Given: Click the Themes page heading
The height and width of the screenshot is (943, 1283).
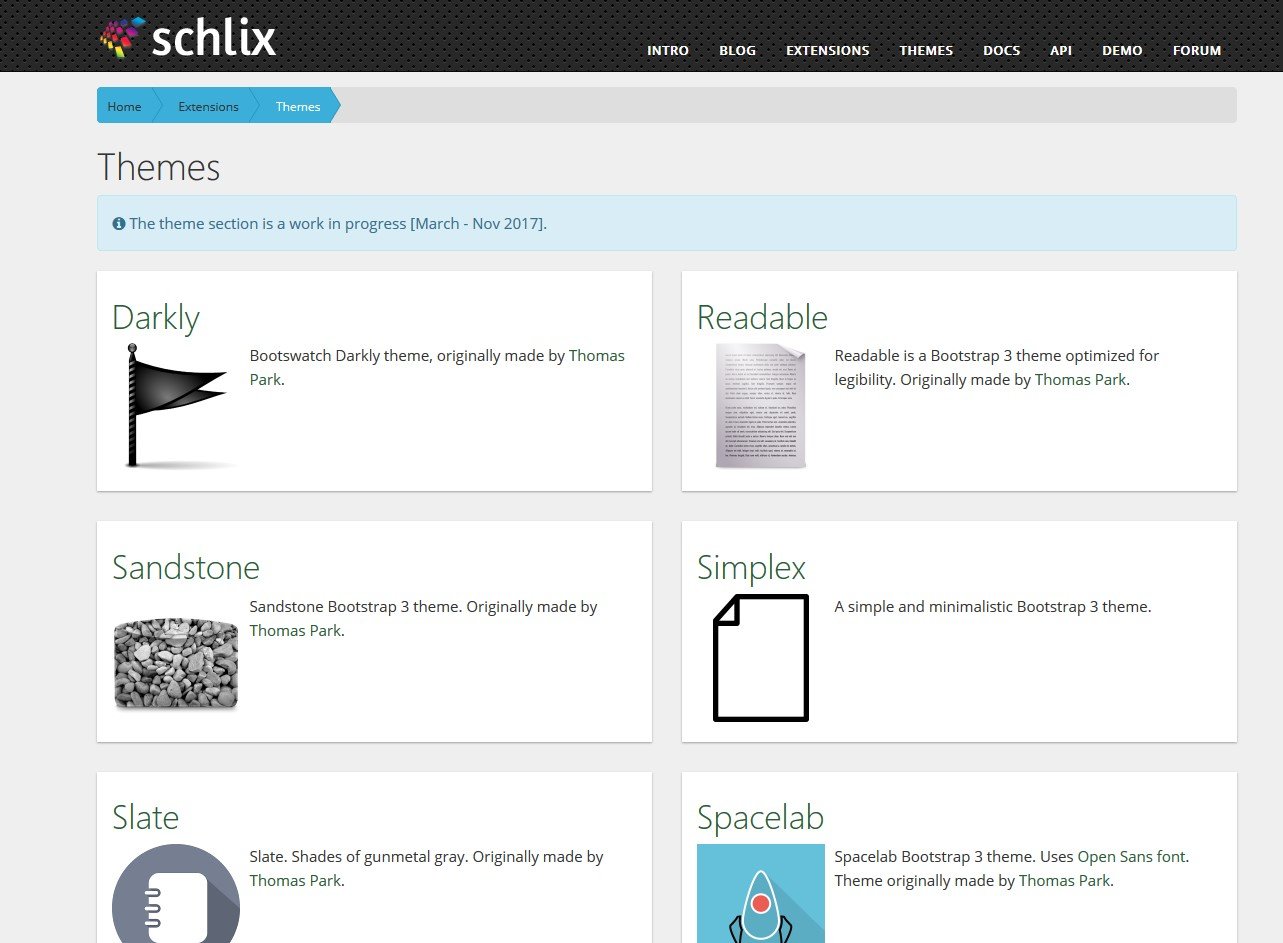Looking at the screenshot, I should [x=158, y=167].
